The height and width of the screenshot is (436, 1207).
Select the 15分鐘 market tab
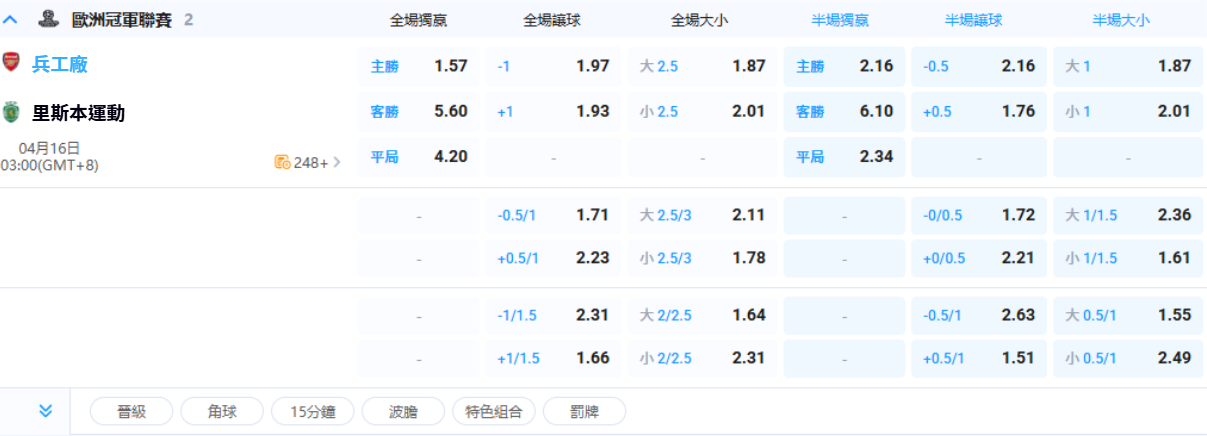312,411
